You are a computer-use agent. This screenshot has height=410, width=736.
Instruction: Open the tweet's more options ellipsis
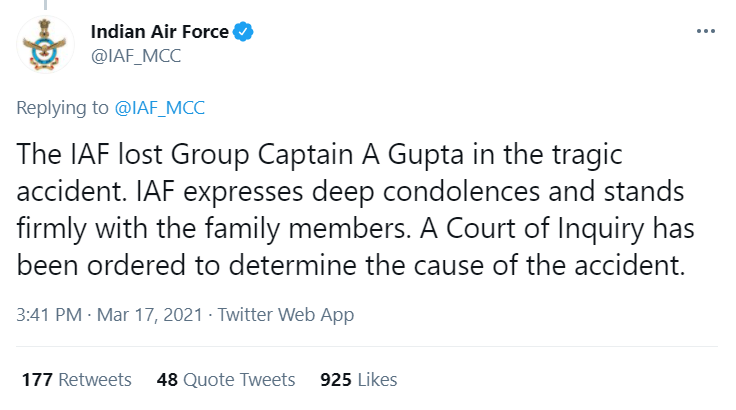707,32
